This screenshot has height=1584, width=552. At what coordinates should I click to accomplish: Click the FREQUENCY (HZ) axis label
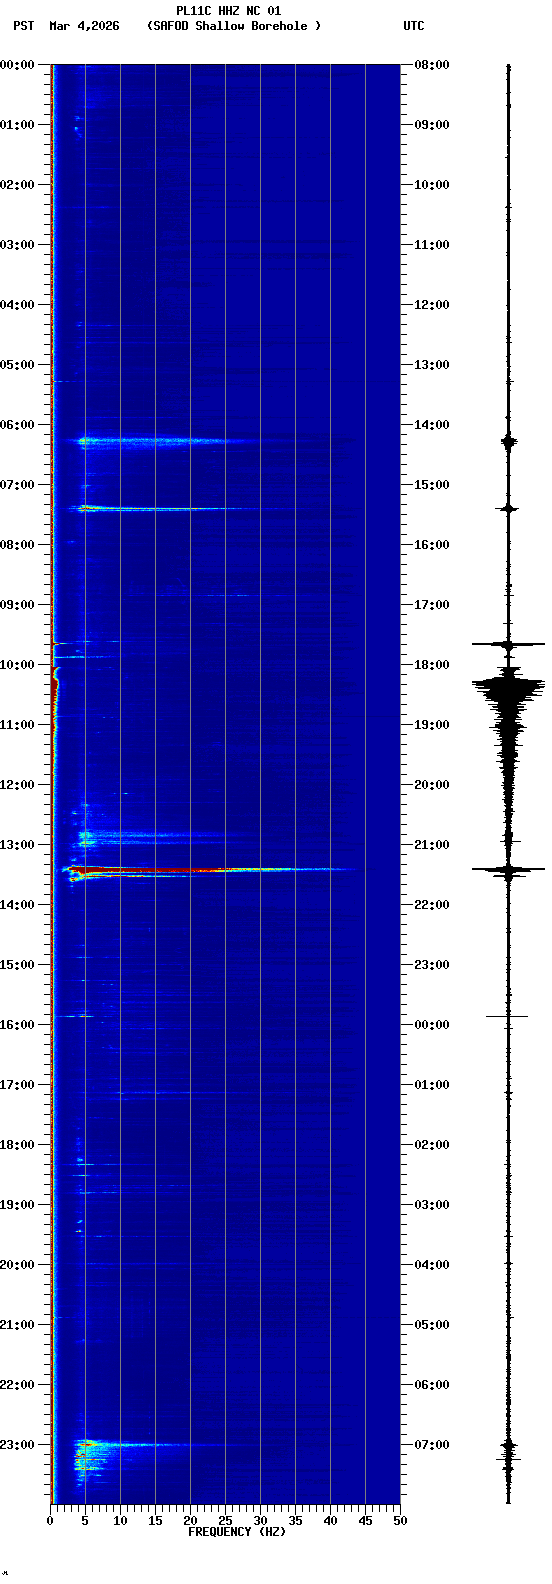(237, 1531)
